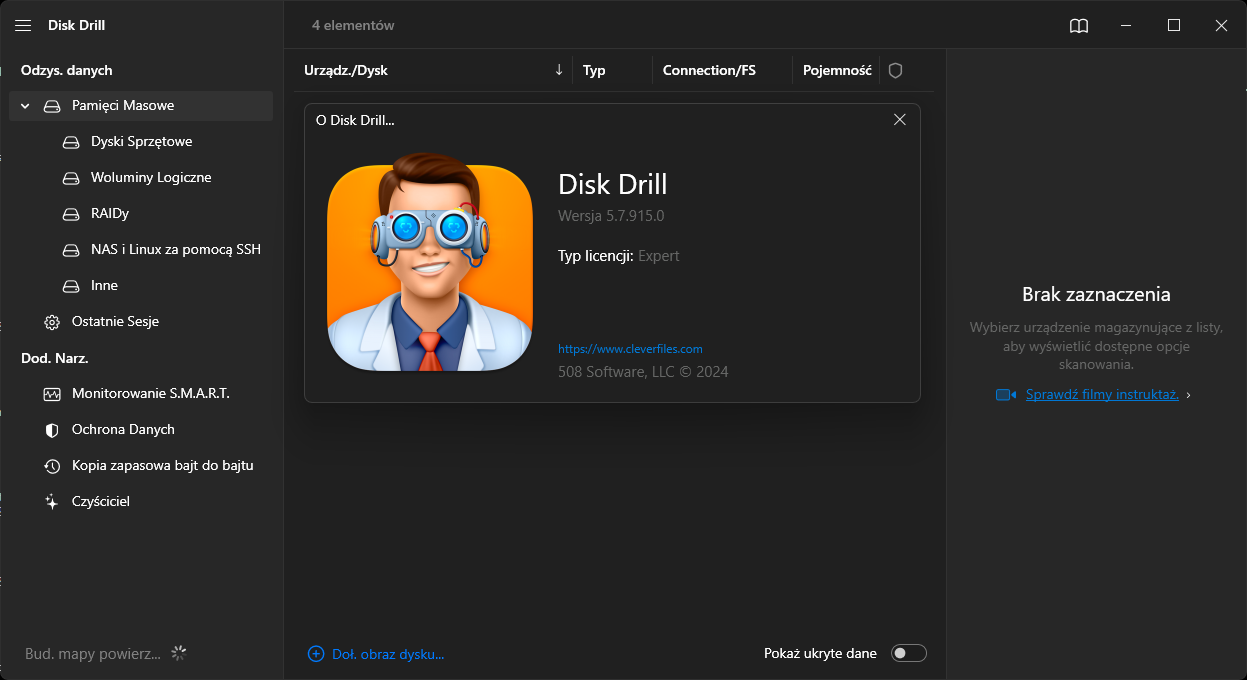Sort by Urządz./Dysk column header
This screenshot has height=680, width=1247.
[x=346, y=71]
